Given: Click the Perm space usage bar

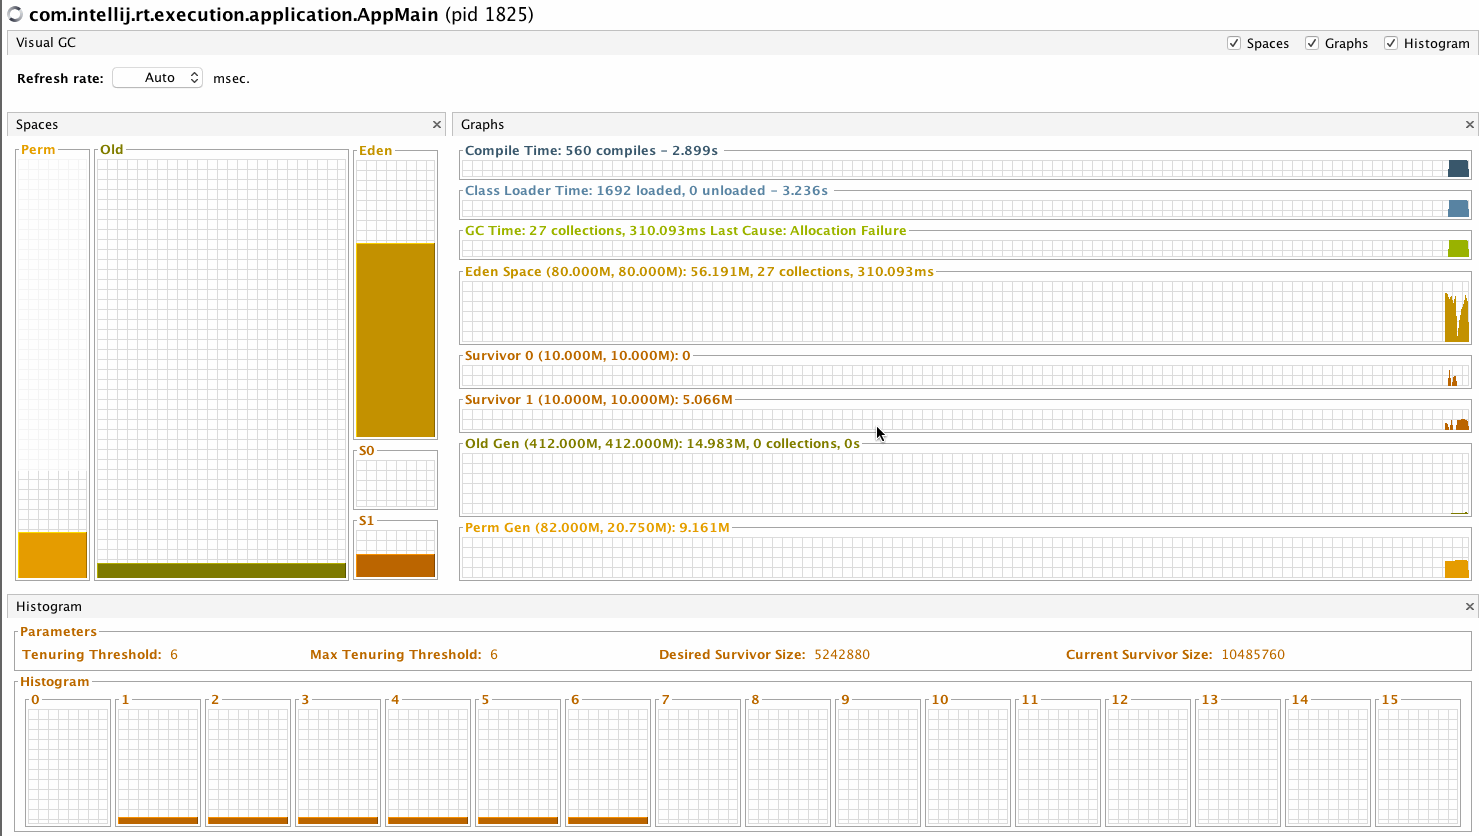Looking at the screenshot, I should pos(53,555).
